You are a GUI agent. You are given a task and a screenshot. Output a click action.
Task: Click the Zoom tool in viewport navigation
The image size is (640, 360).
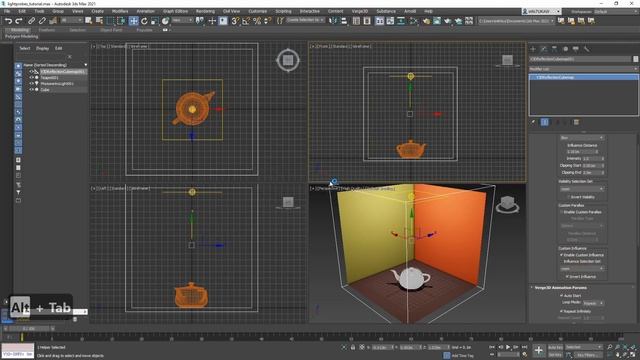click(x=609, y=347)
